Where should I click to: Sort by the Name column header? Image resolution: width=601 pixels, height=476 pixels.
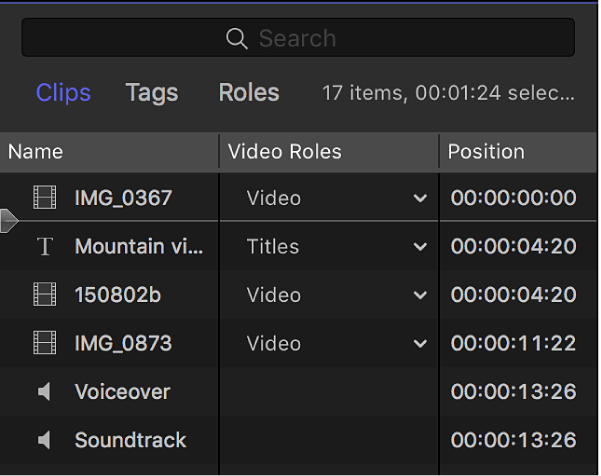[36, 152]
